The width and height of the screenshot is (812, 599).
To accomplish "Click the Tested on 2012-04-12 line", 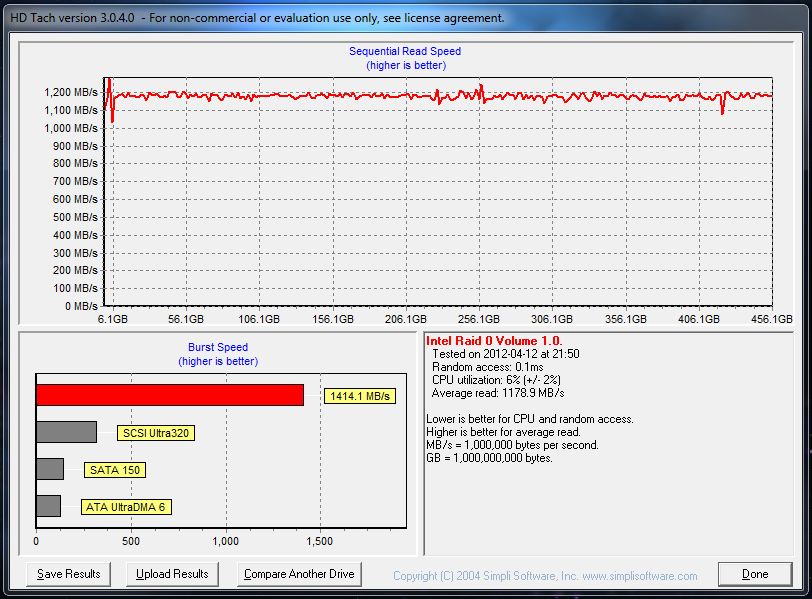I will coord(505,354).
